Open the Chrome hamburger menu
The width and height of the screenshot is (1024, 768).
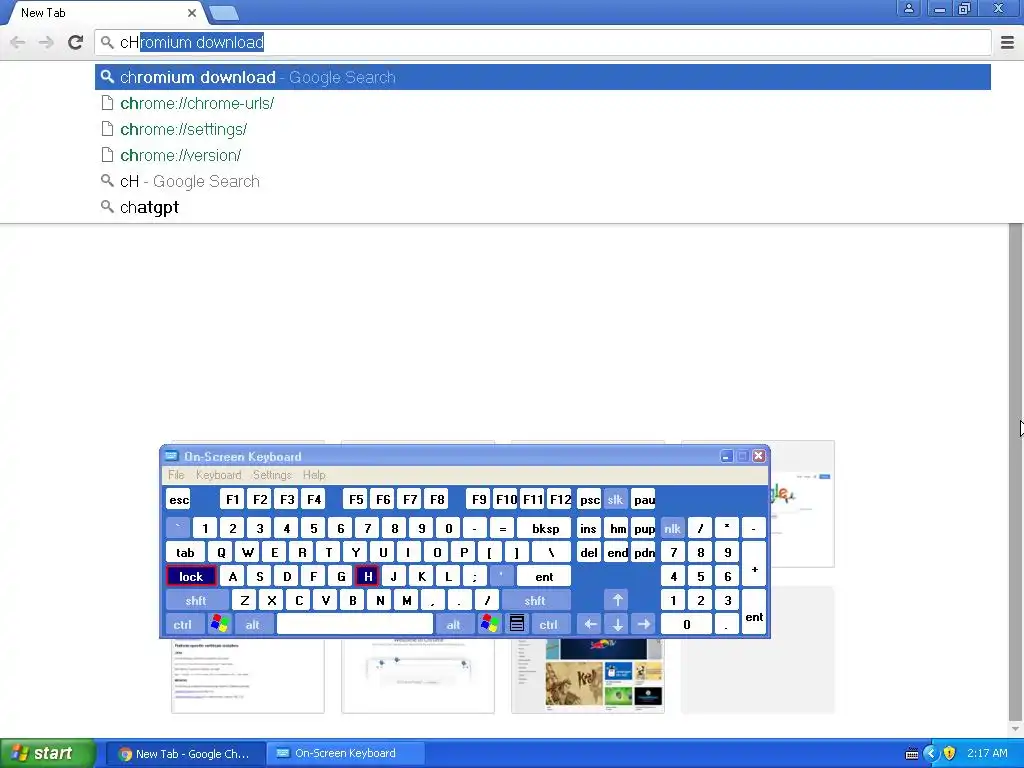(1008, 42)
